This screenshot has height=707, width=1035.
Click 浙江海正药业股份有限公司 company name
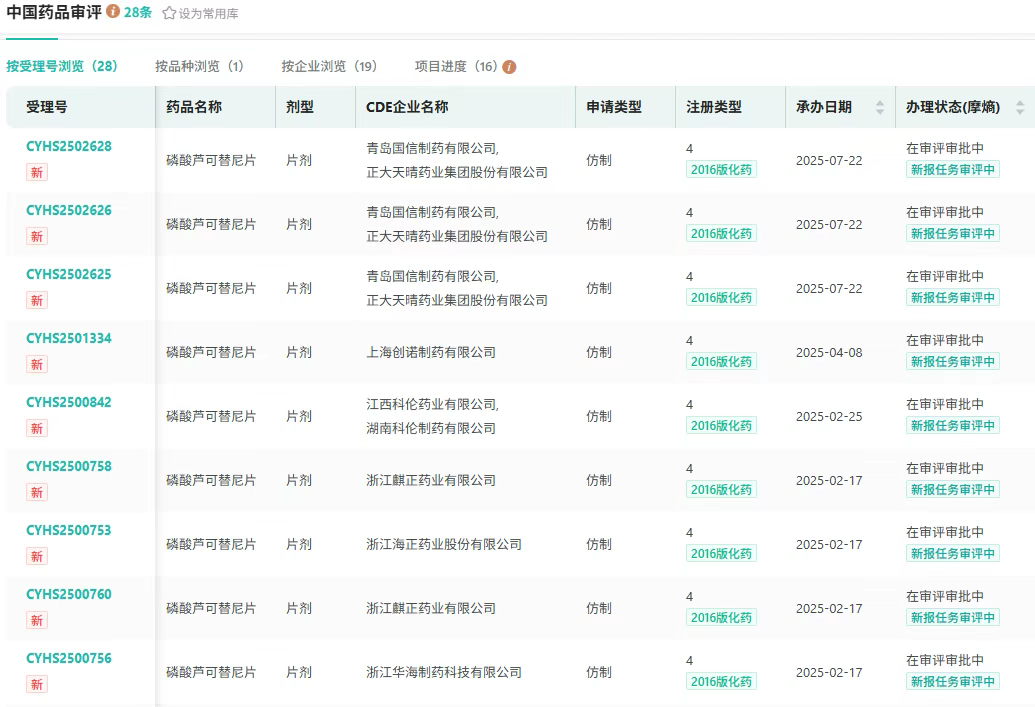444,544
